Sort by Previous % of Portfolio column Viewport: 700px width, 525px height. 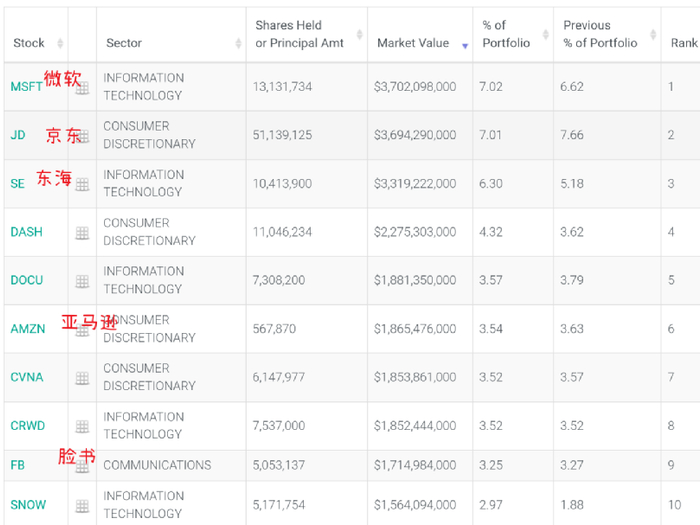coord(653,34)
